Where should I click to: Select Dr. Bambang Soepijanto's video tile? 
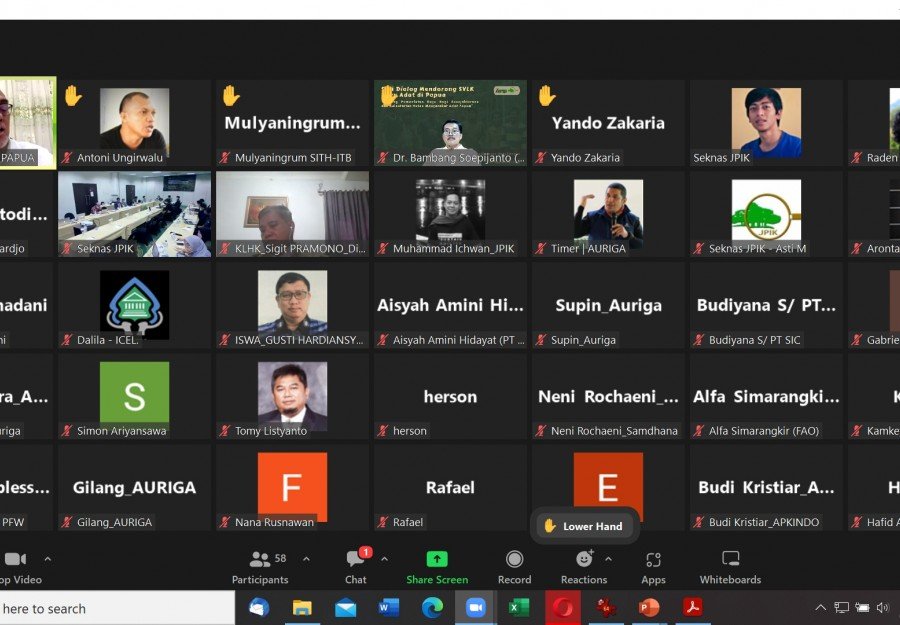[450, 123]
